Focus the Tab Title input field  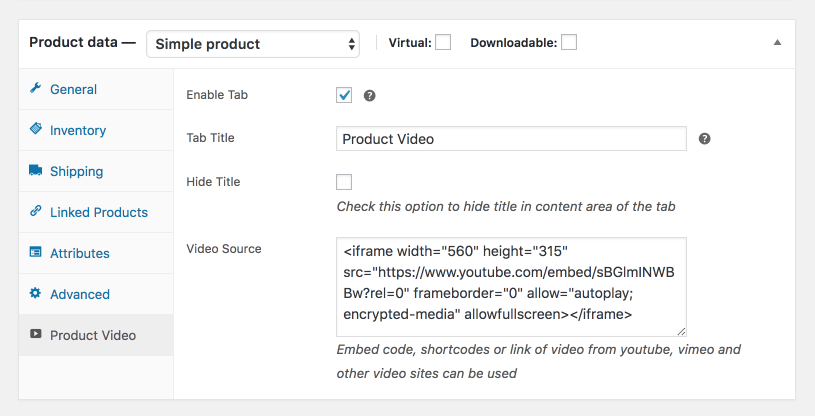click(511, 139)
